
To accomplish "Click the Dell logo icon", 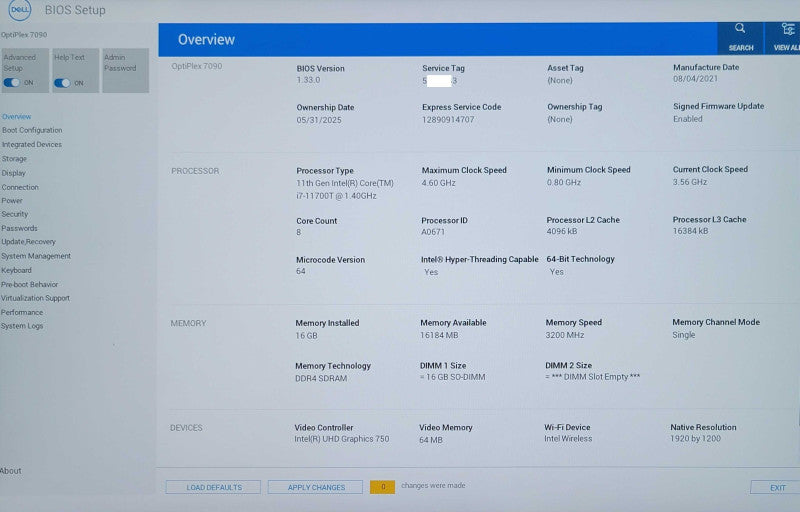I will coord(20,9).
